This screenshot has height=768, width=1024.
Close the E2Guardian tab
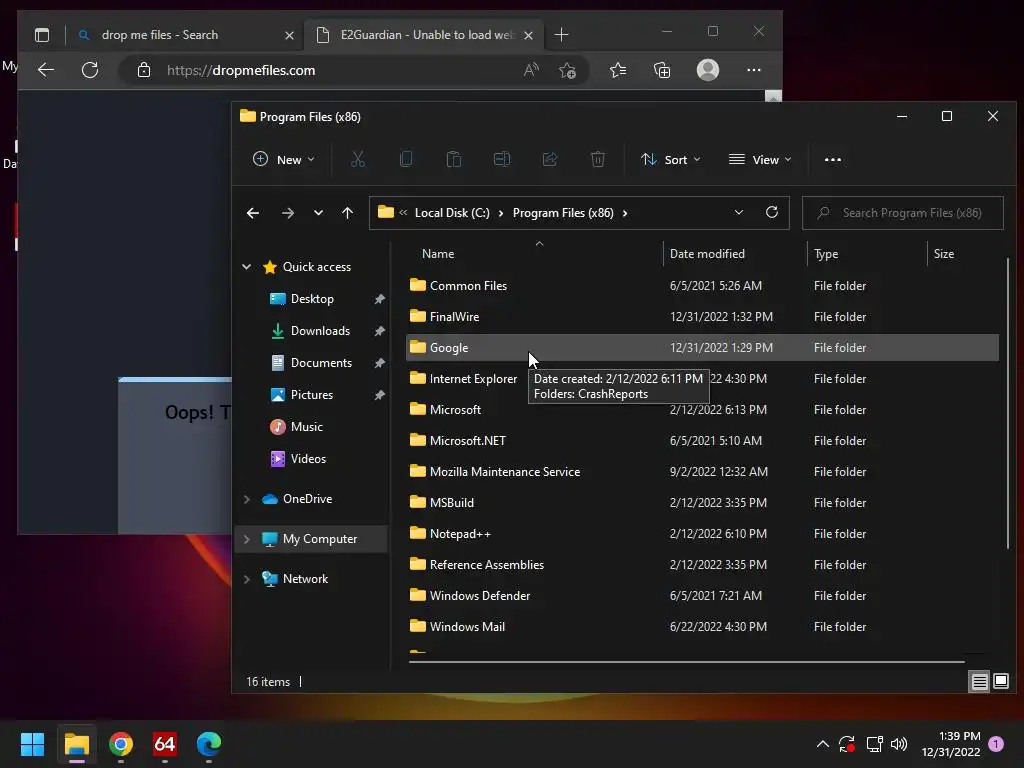(x=528, y=35)
